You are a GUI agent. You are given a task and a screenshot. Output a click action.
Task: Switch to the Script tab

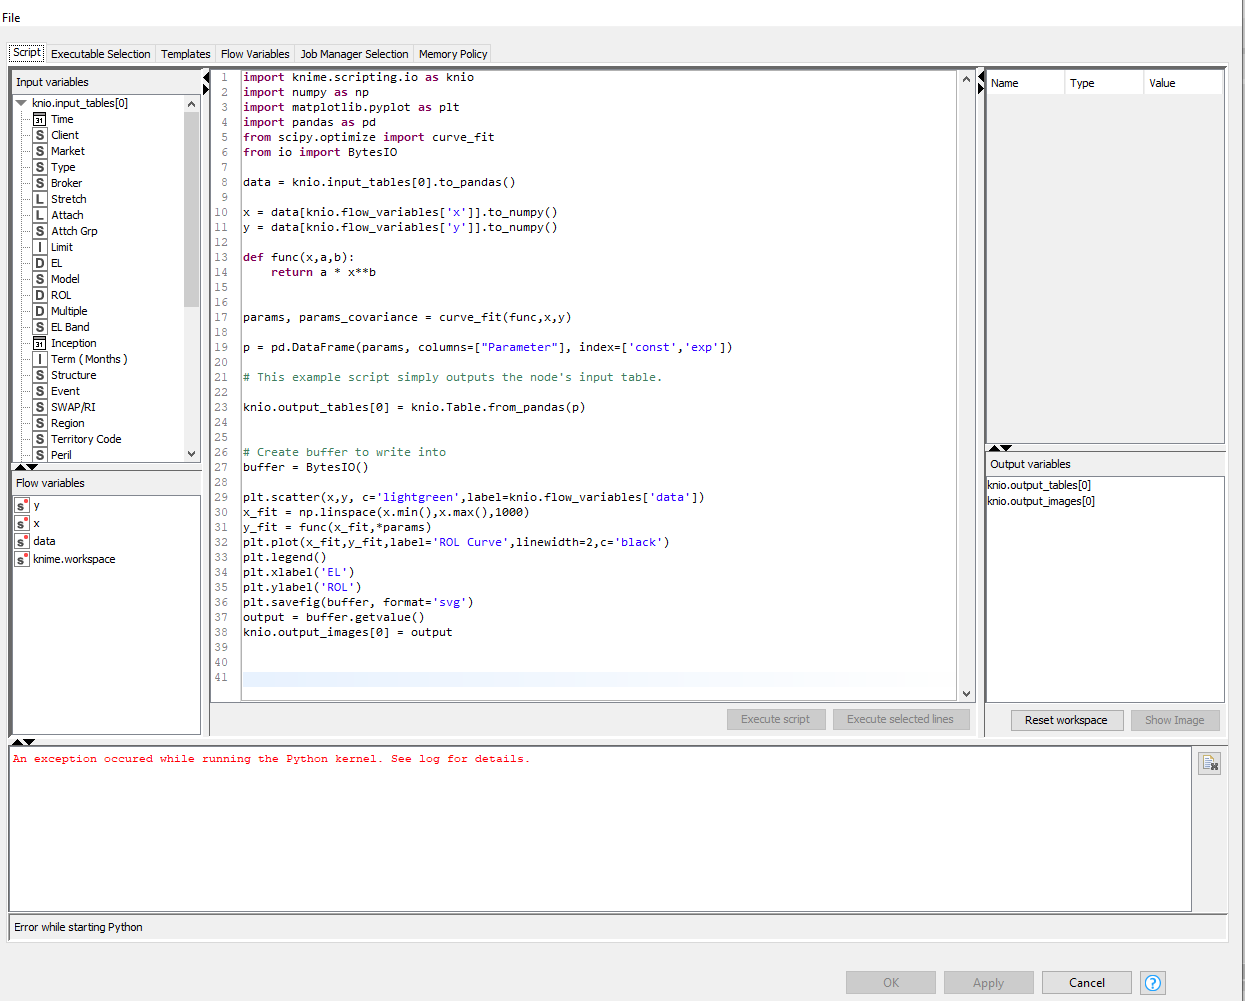(27, 53)
